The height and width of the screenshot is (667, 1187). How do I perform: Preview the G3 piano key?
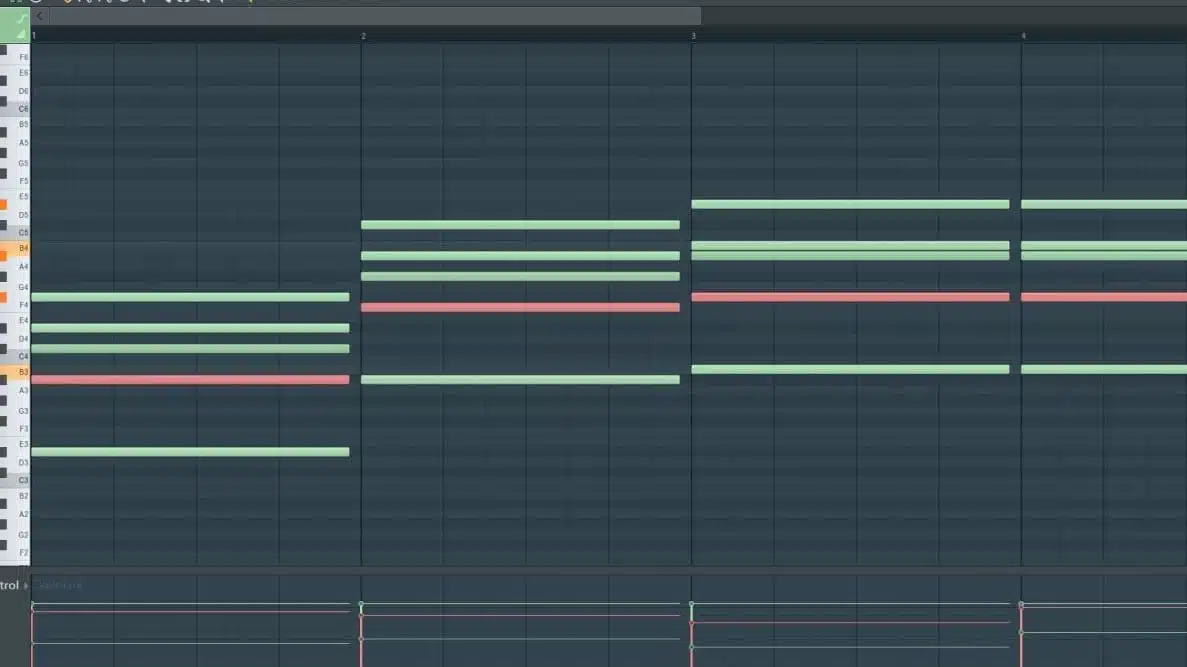tap(15, 411)
